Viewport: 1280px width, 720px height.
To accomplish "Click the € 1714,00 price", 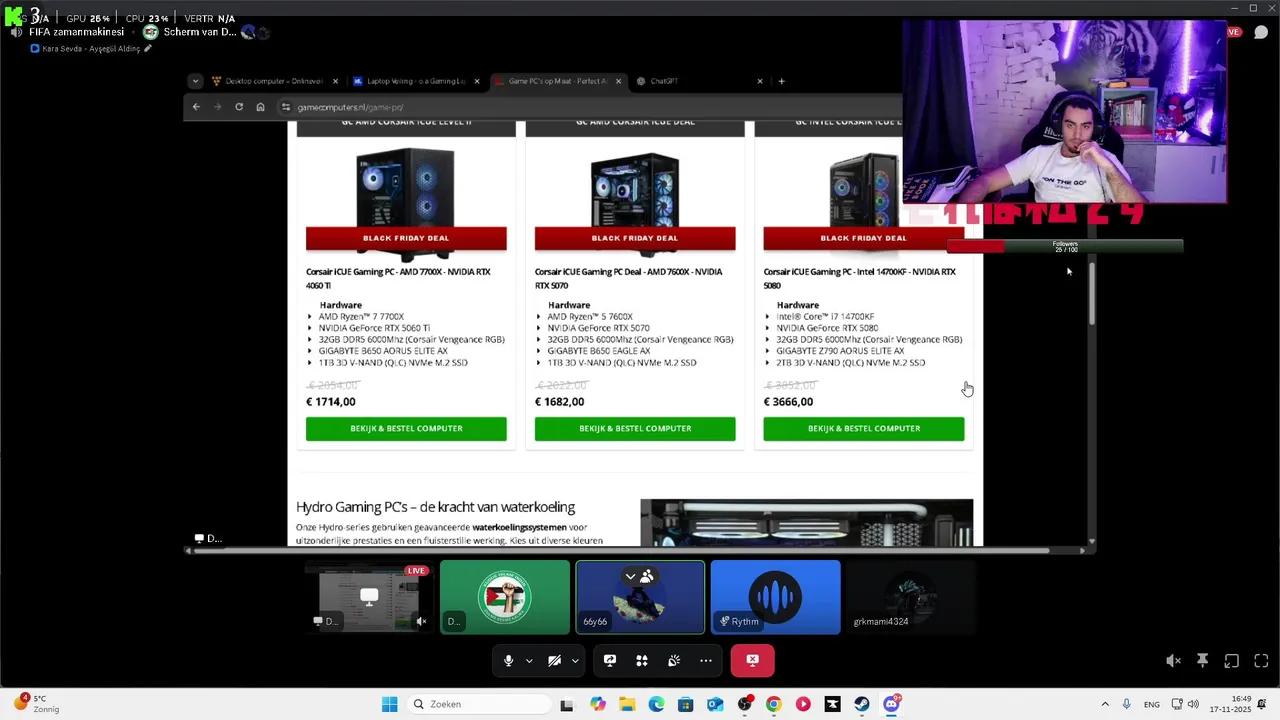I will point(331,402).
